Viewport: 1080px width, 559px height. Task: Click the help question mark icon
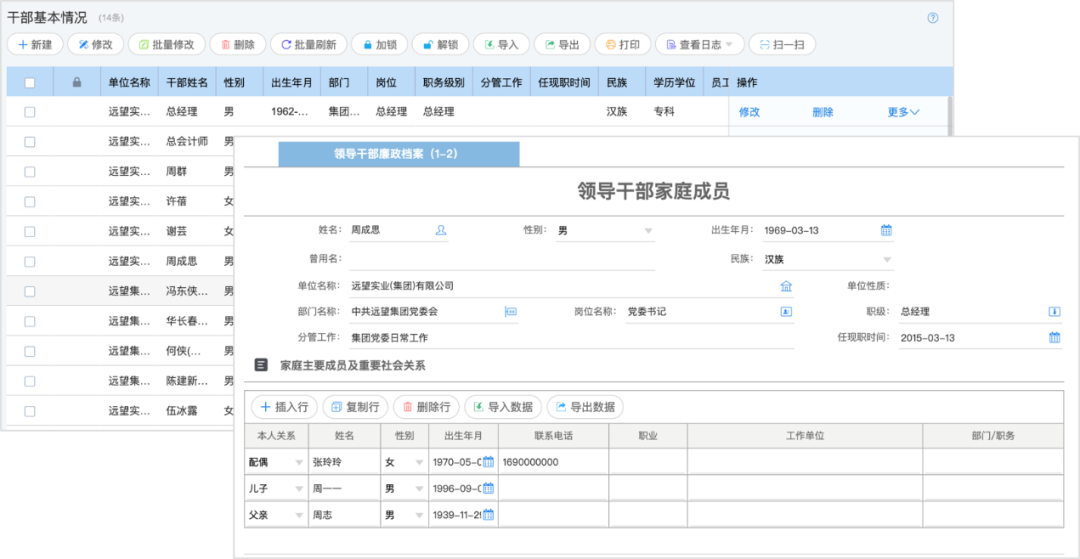point(933,18)
